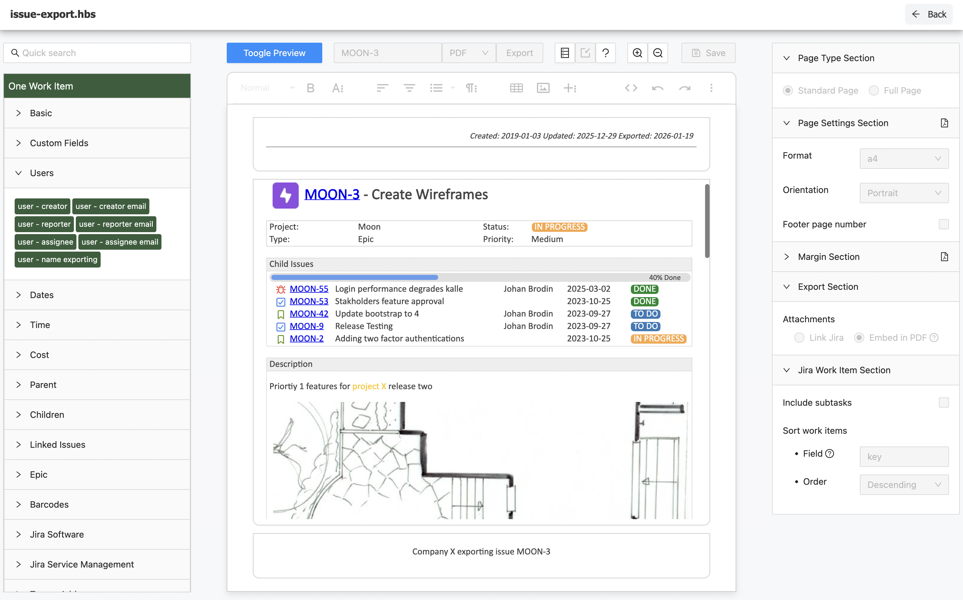Collapse the Jira Work Item Section
This screenshot has width=963, height=600.
click(x=865, y=370)
